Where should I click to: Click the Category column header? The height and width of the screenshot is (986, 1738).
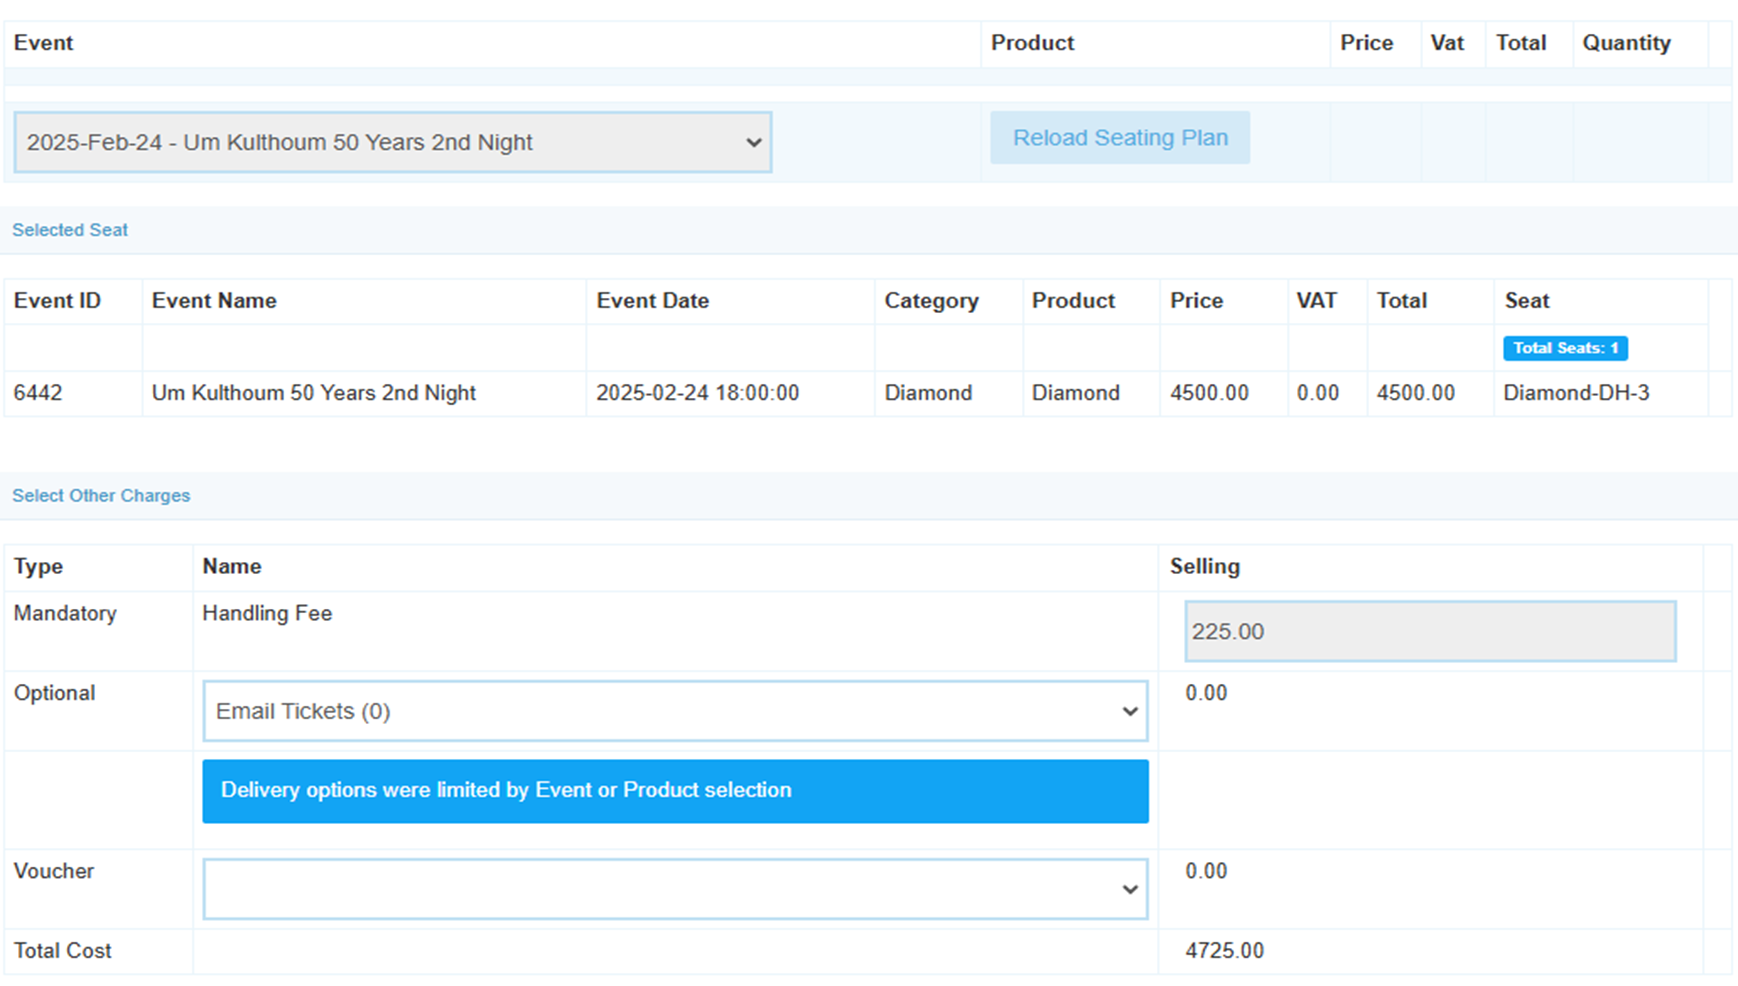click(931, 301)
